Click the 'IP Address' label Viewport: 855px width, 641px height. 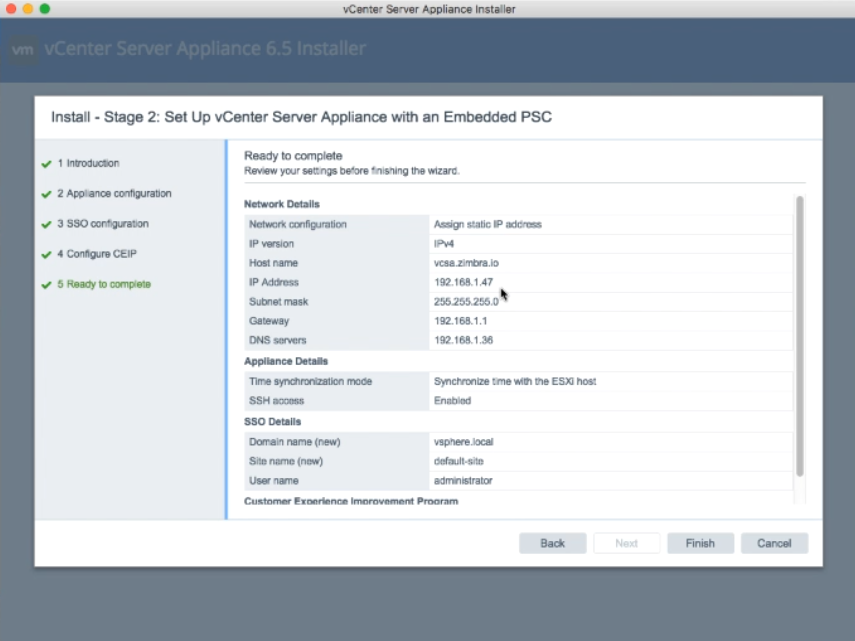[x=274, y=282]
